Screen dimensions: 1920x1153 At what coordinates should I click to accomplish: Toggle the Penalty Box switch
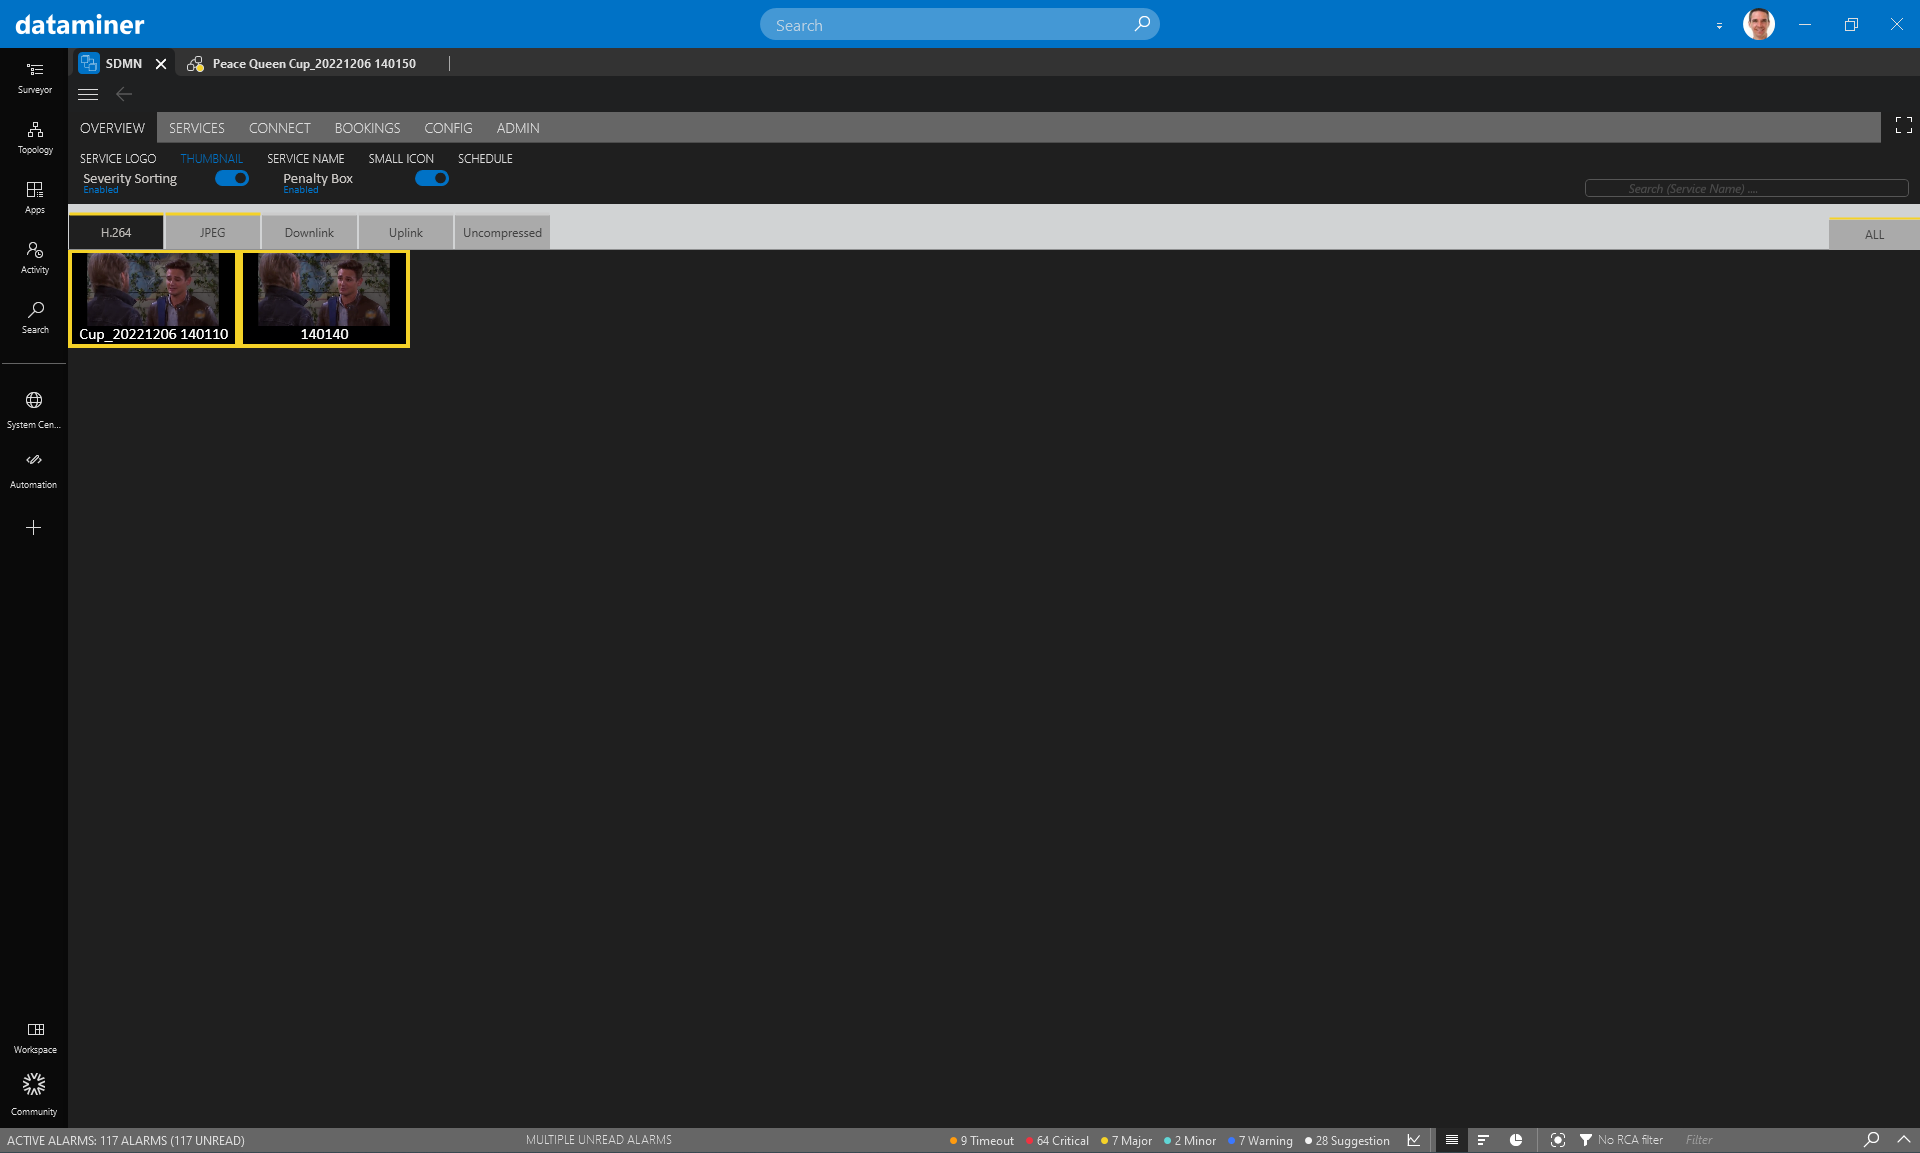(x=432, y=178)
